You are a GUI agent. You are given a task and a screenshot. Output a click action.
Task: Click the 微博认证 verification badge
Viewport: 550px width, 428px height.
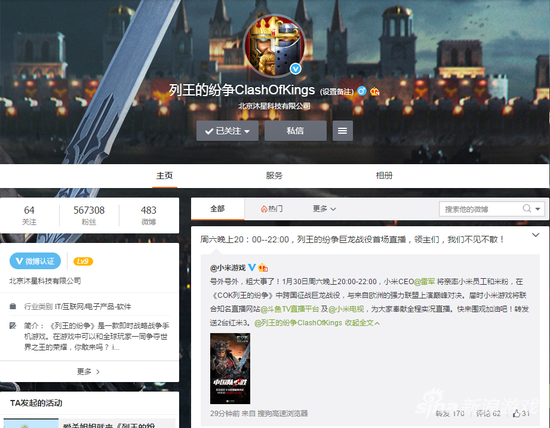tap(35, 261)
